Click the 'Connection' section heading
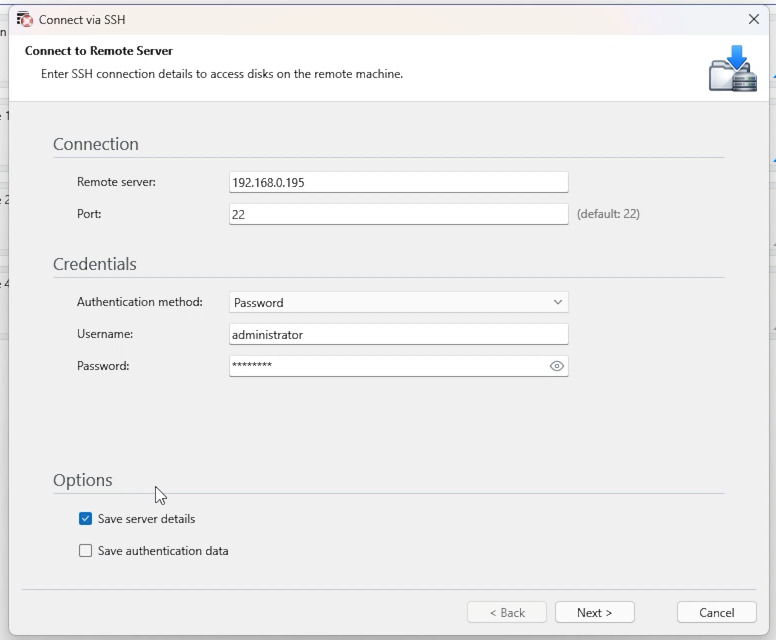Viewport: 776px width, 640px height. click(96, 144)
